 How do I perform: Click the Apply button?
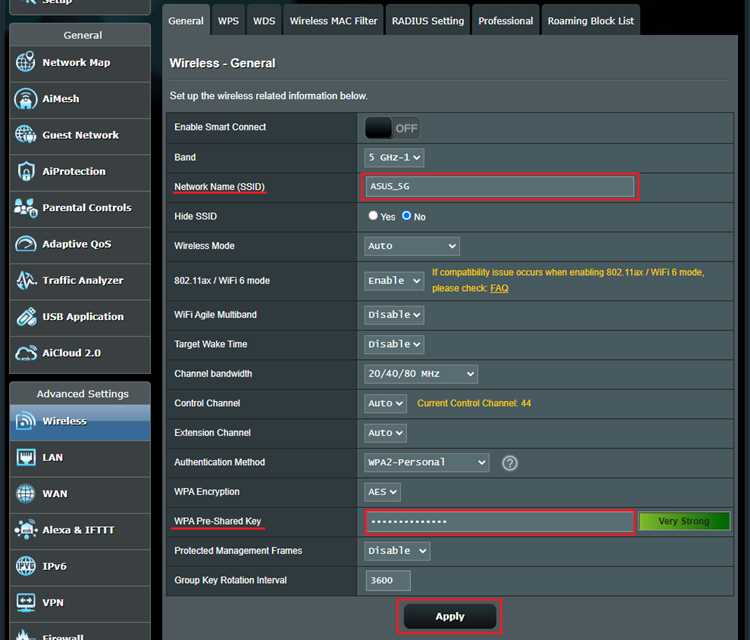click(x=450, y=616)
